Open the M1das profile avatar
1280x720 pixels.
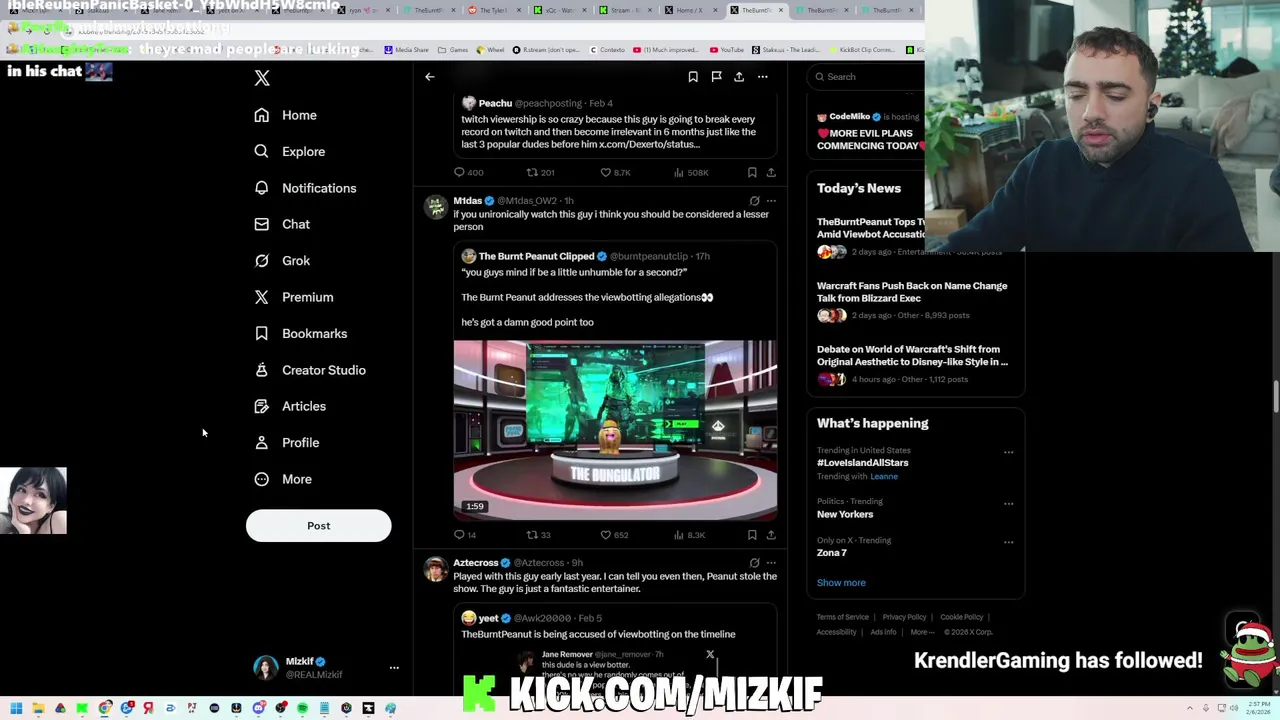pyautogui.click(x=435, y=207)
